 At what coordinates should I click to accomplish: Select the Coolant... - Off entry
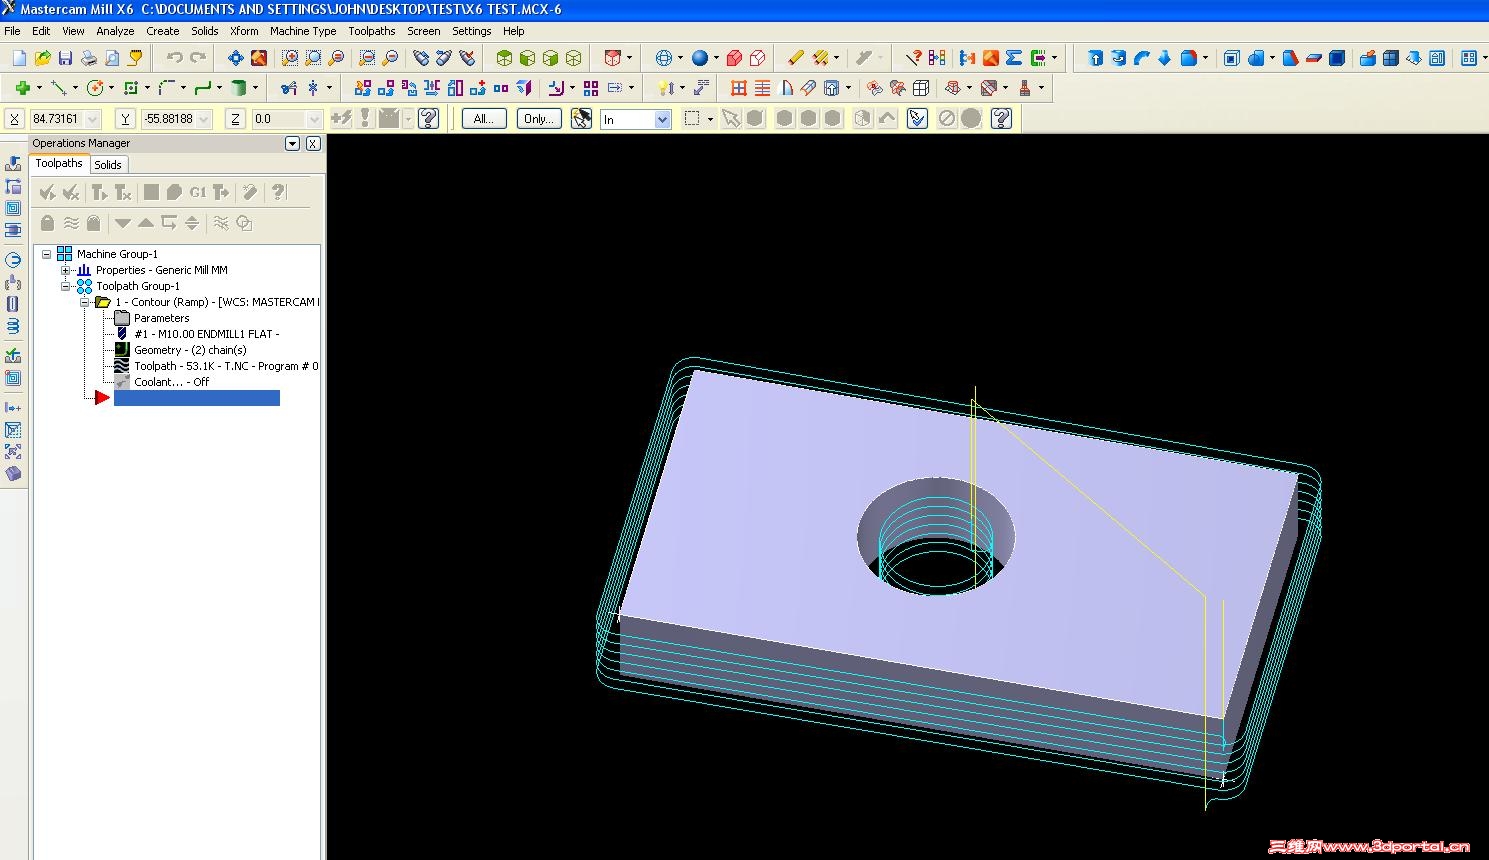click(x=171, y=382)
